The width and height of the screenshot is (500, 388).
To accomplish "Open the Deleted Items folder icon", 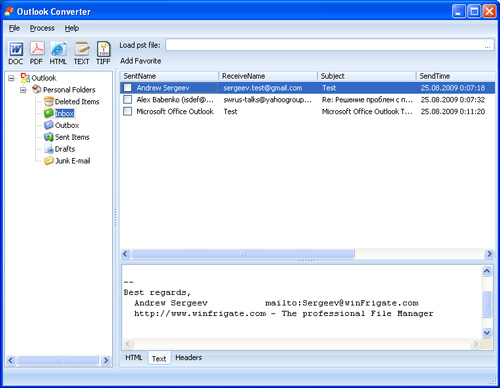I will [x=49, y=101].
